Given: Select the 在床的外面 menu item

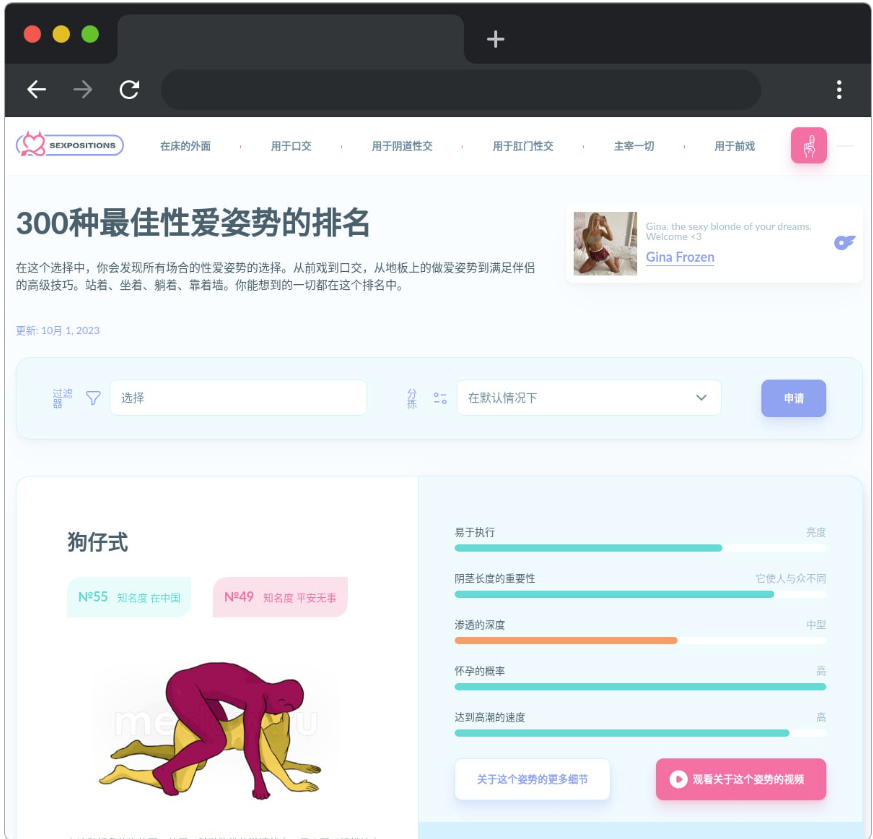Looking at the screenshot, I should coord(185,146).
